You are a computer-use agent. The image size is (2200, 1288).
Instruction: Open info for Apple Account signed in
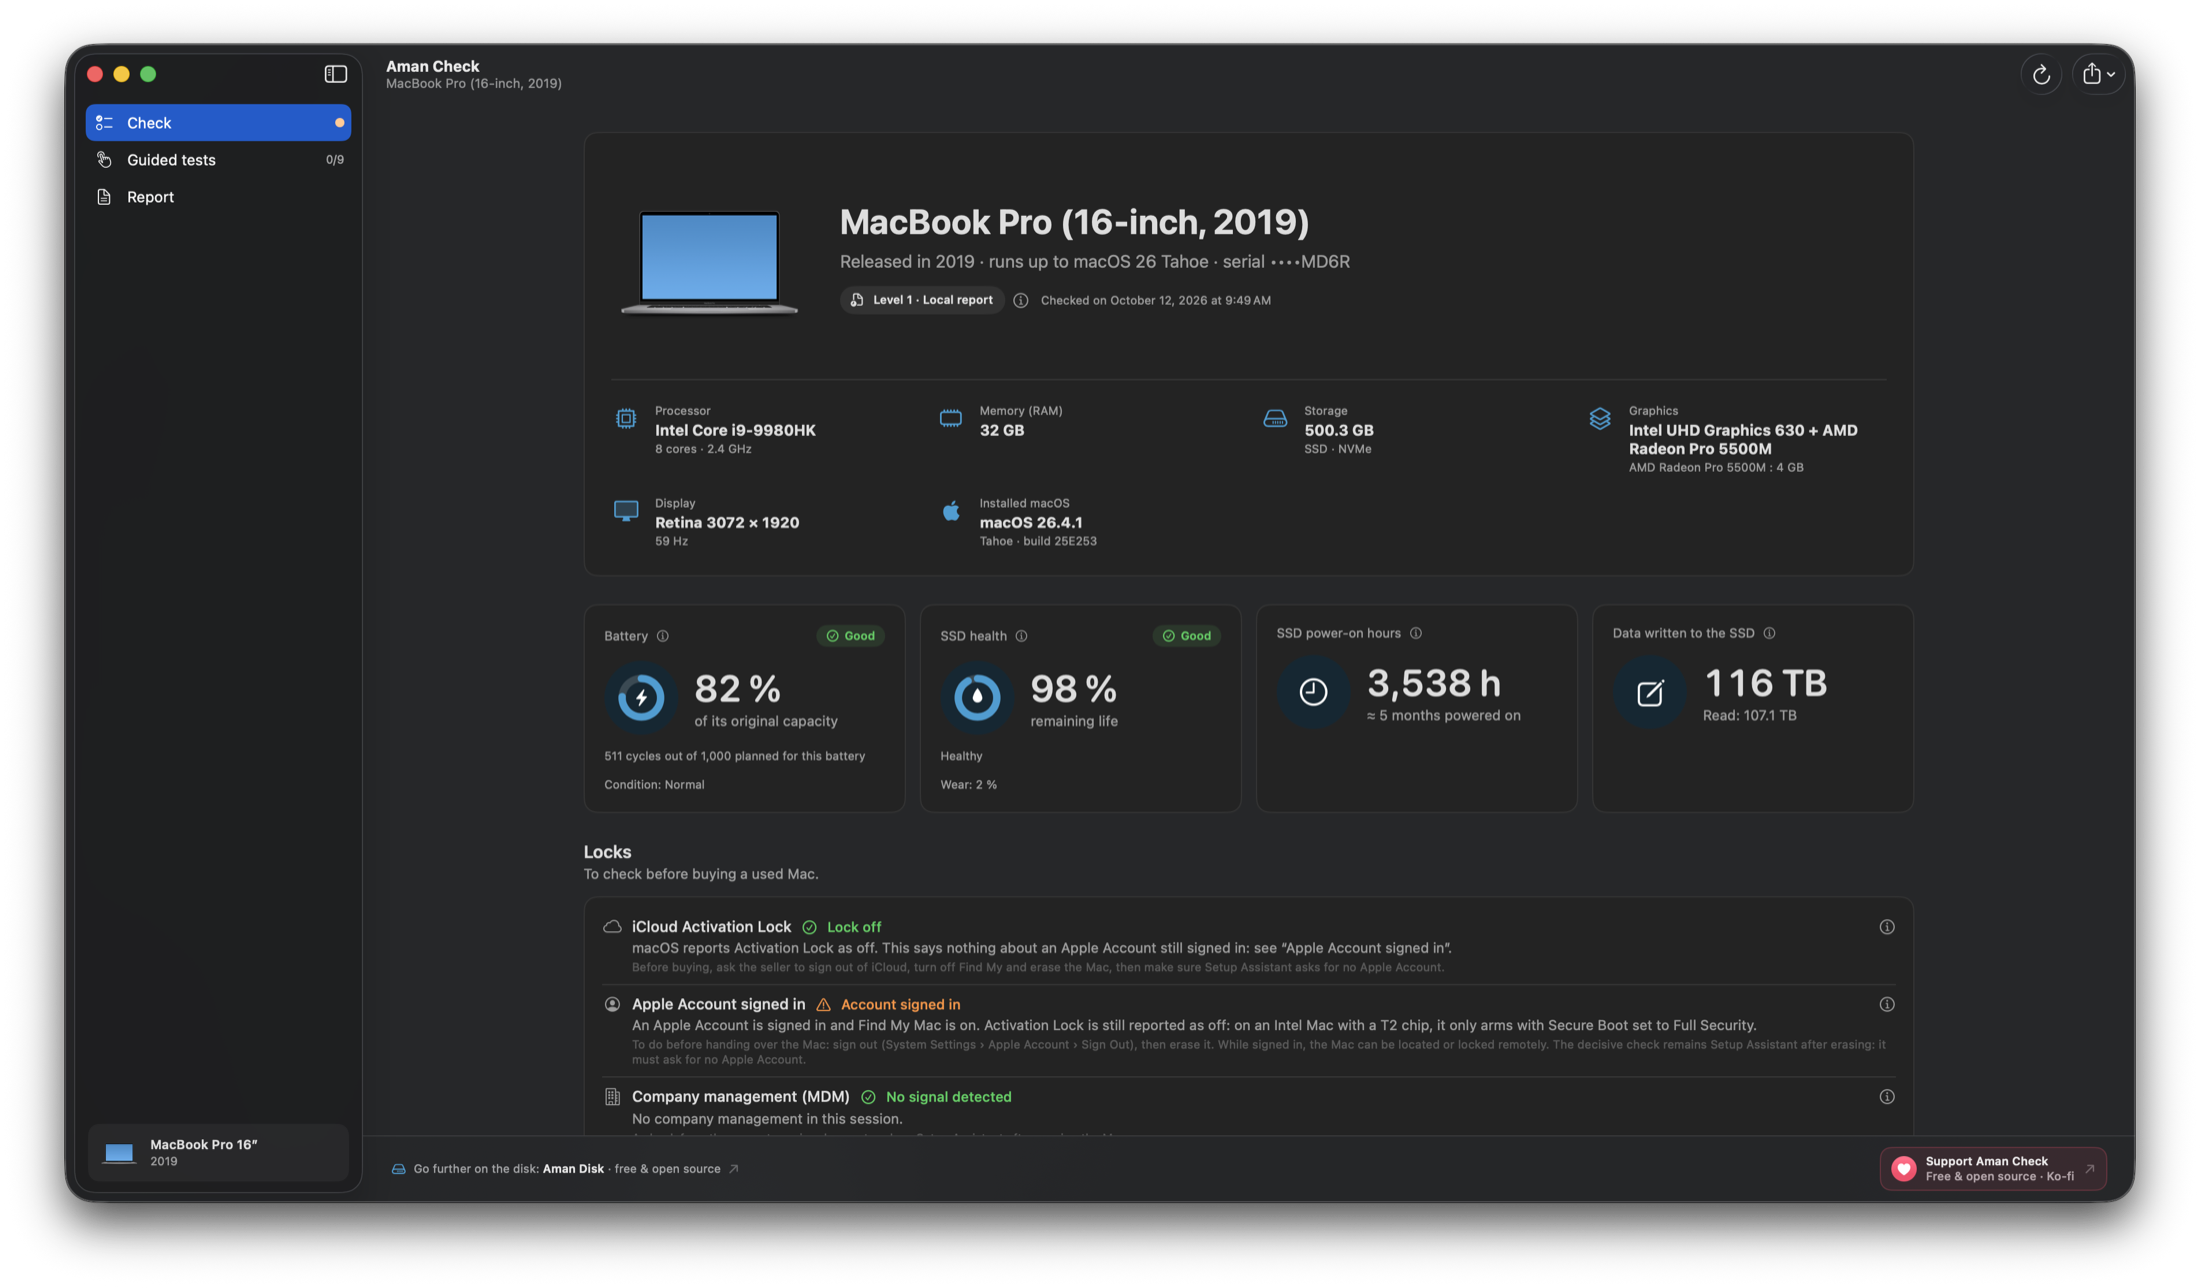(x=1886, y=1004)
